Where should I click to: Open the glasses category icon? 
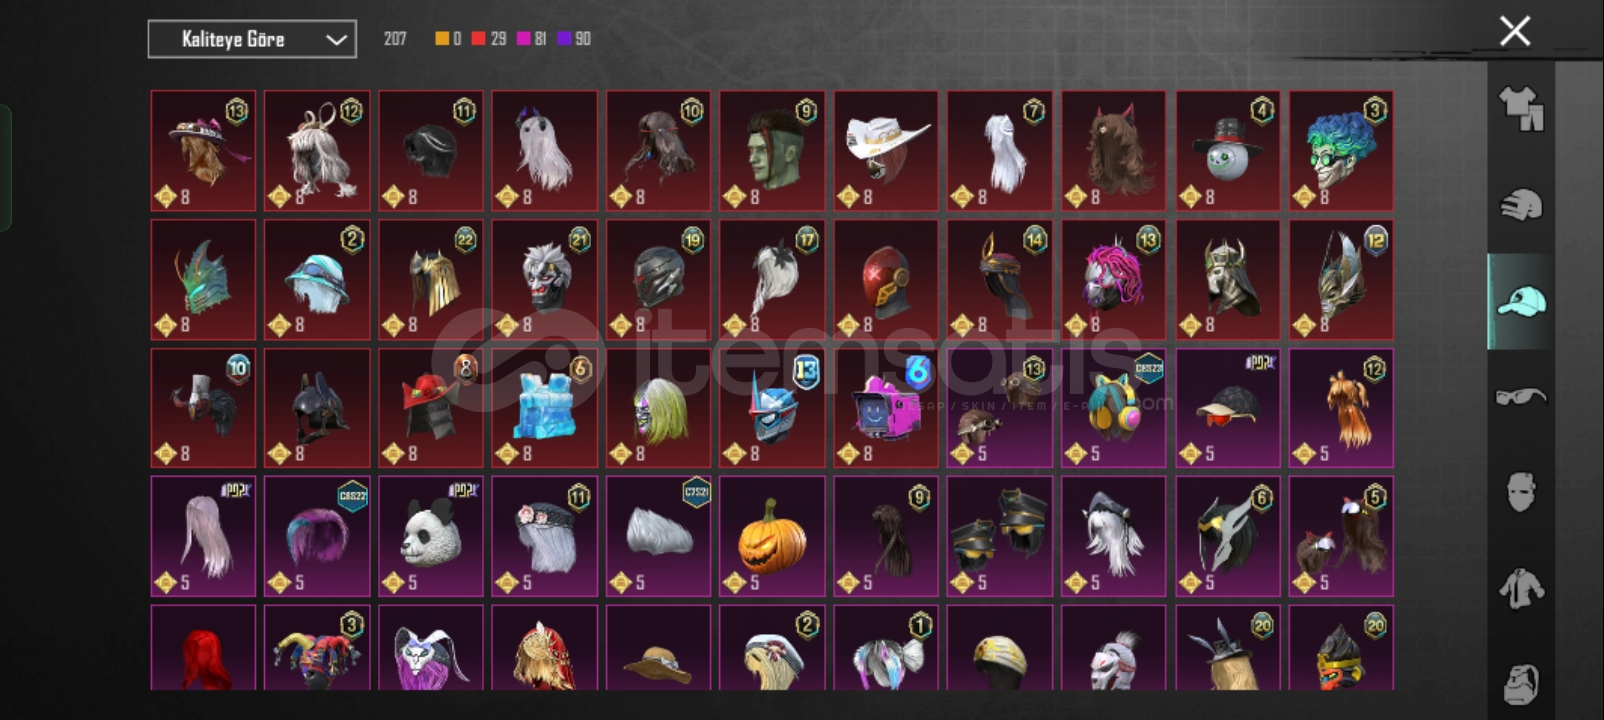tap(1521, 397)
